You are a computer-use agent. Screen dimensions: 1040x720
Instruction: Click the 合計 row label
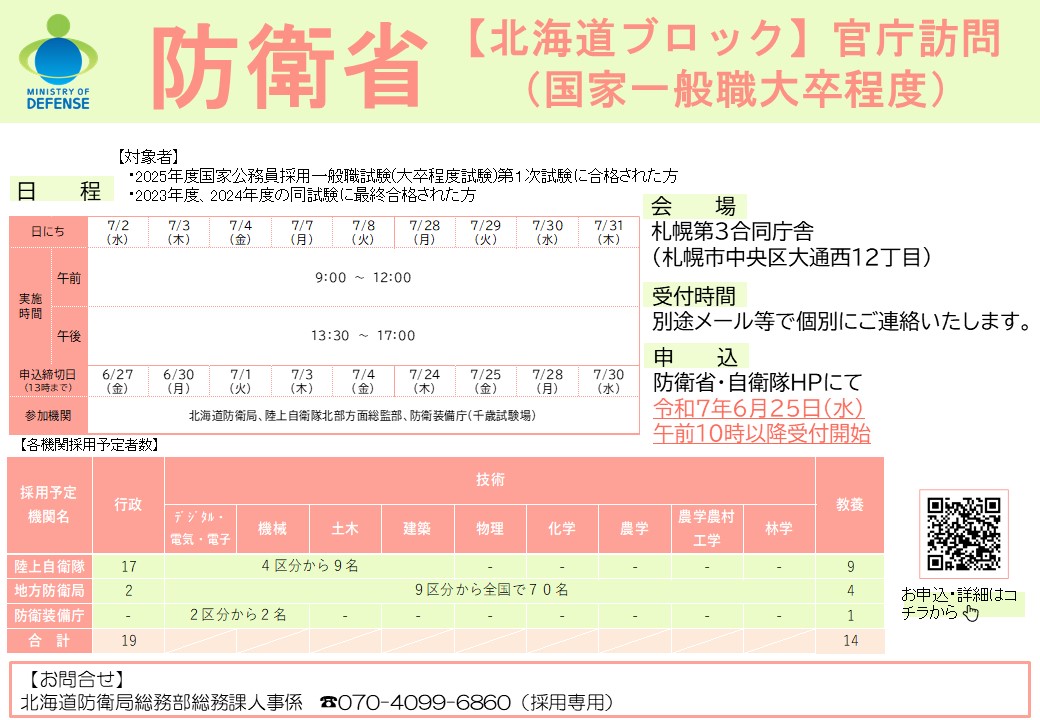pyautogui.click(x=50, y=640)
